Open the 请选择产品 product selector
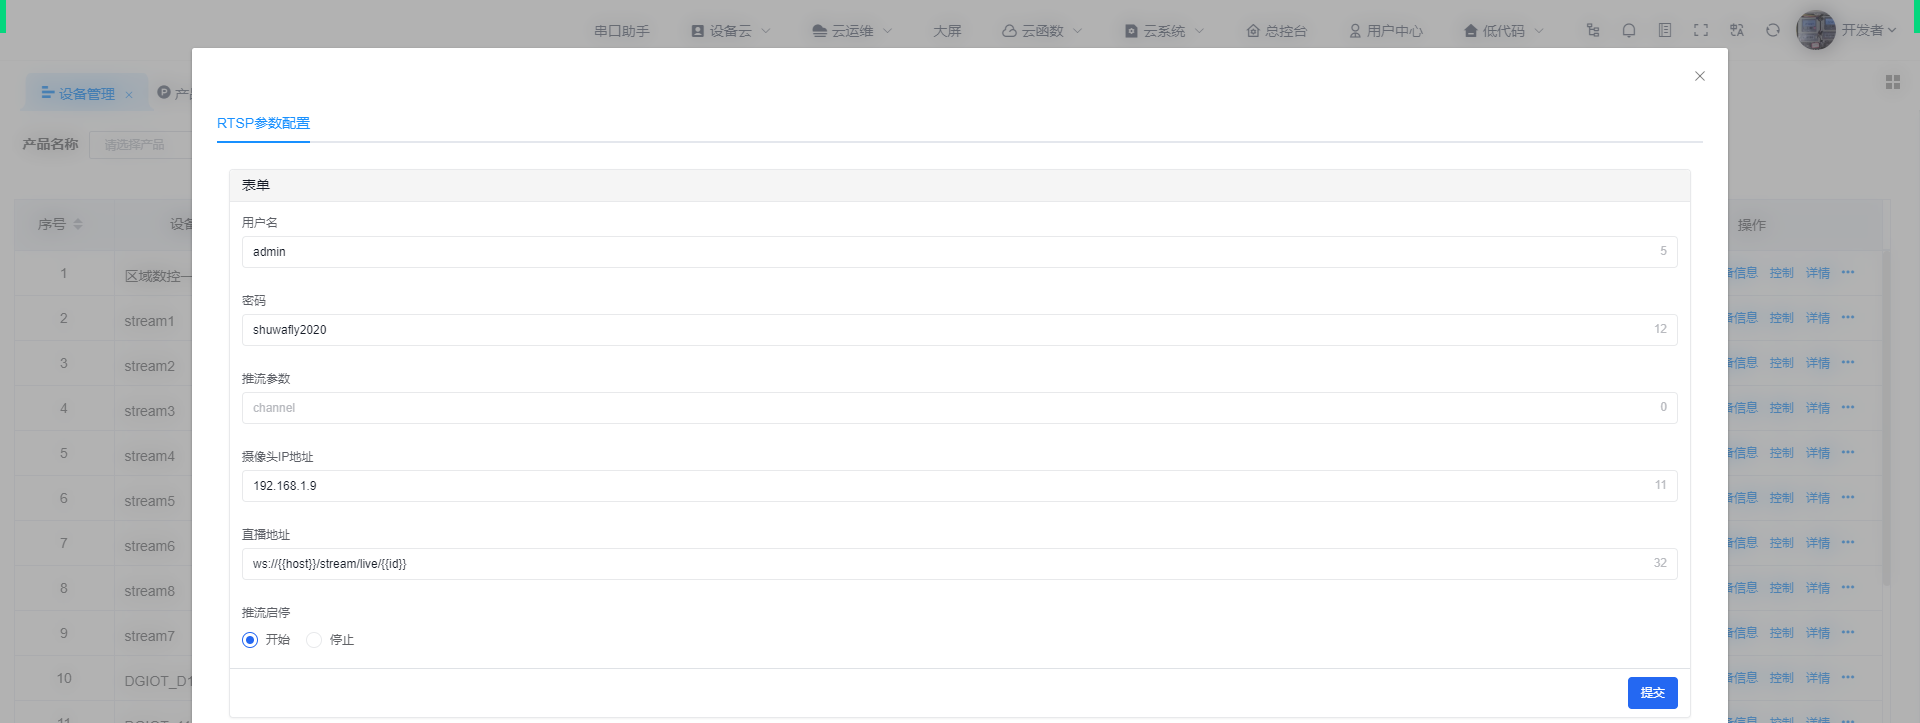This screenshot has height=723, width=1920. point(141,145)
